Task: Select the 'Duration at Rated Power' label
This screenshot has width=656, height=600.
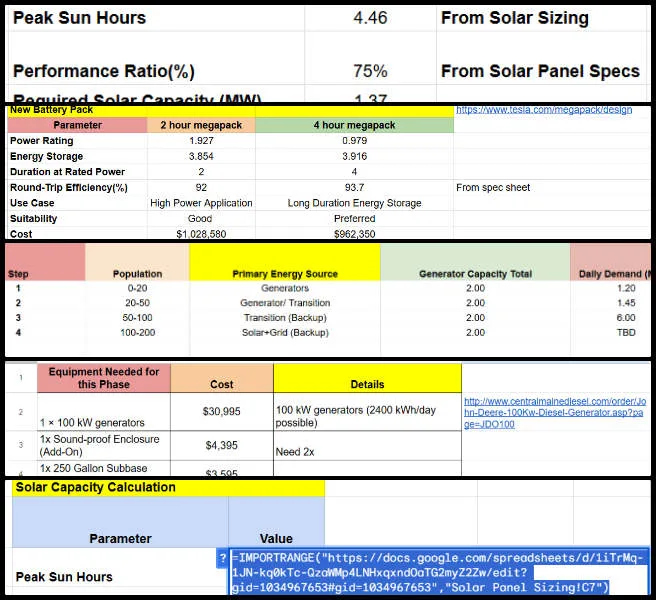Action: [77, 172]
